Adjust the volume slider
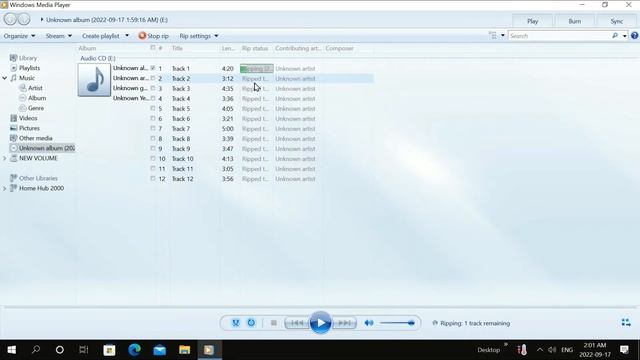 point(398,323)
